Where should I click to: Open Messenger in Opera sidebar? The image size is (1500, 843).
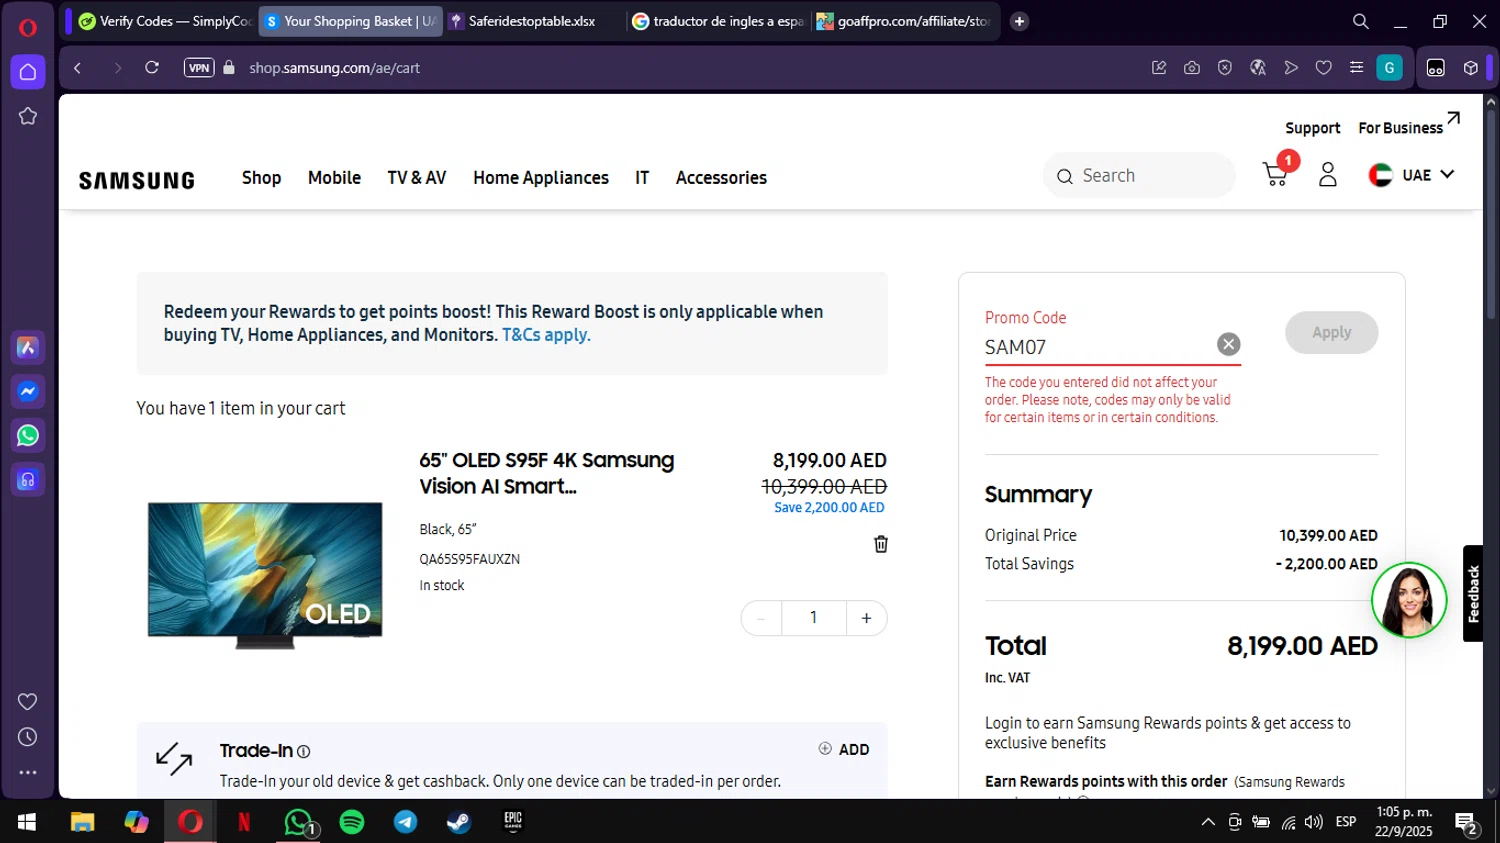(x=28, y=391)
